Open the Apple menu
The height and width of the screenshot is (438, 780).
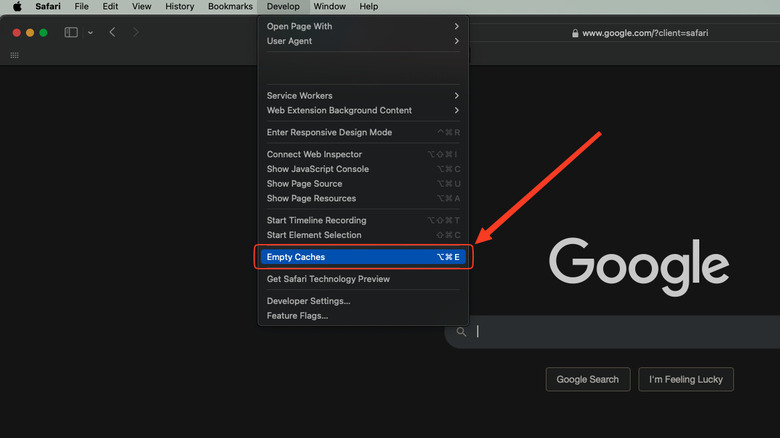[17, 7]
